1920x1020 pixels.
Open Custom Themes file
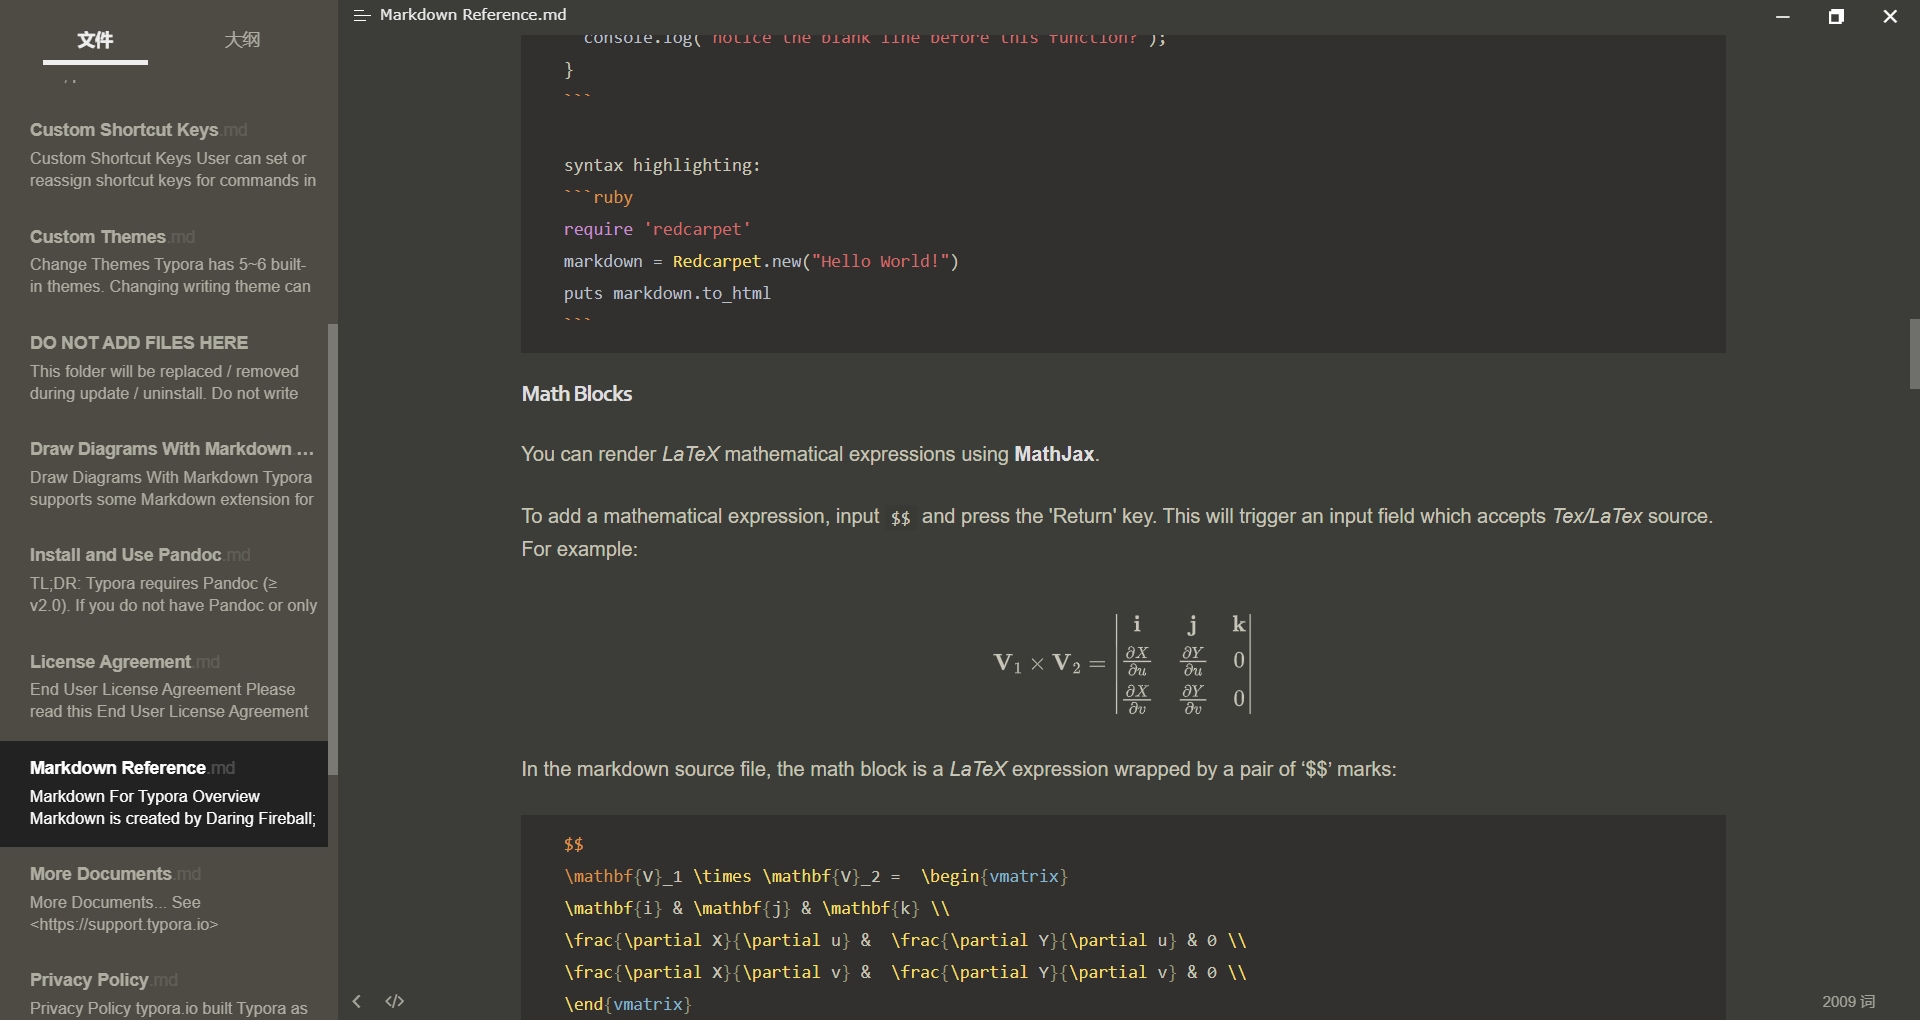(x=164, y=261)
